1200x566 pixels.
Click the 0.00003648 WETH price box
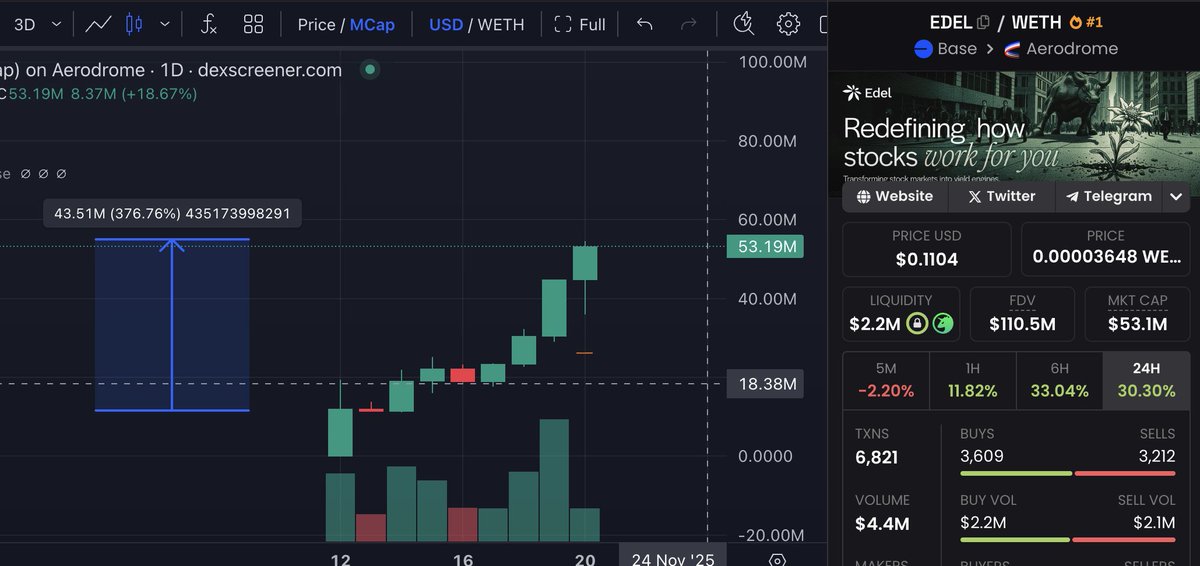click(1105, 249)
